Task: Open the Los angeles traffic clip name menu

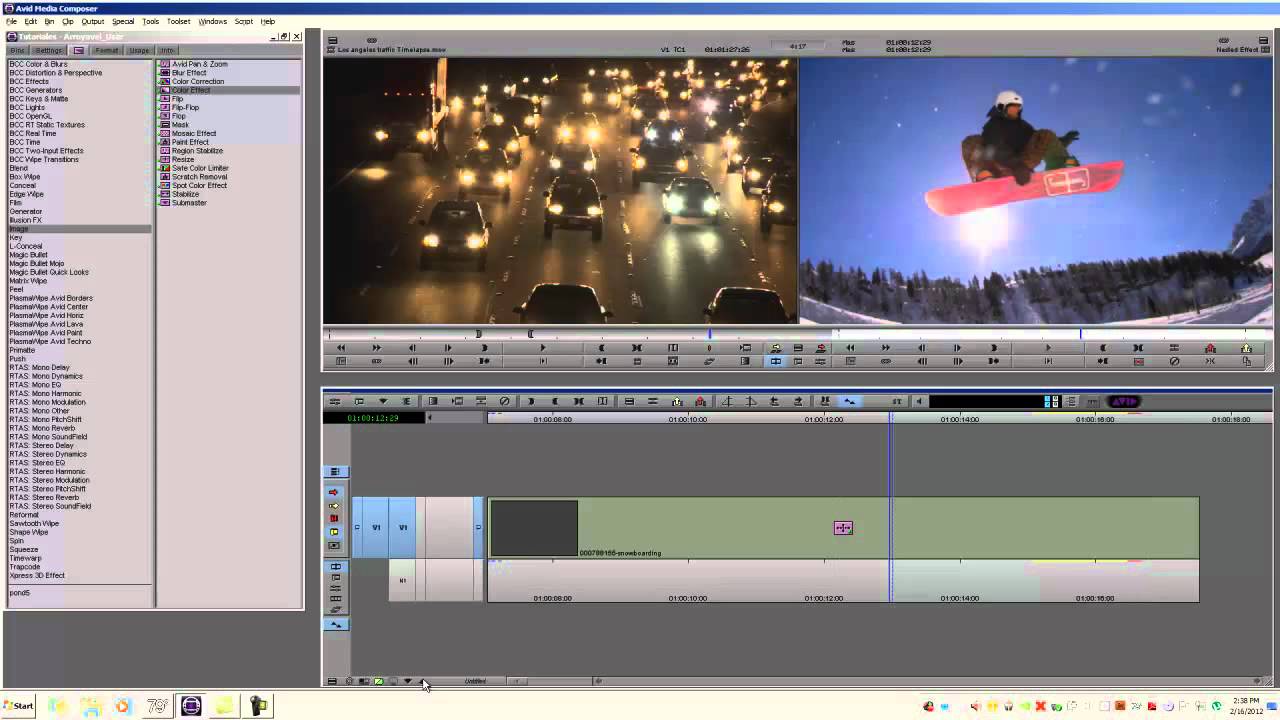Action: [391, 49]
